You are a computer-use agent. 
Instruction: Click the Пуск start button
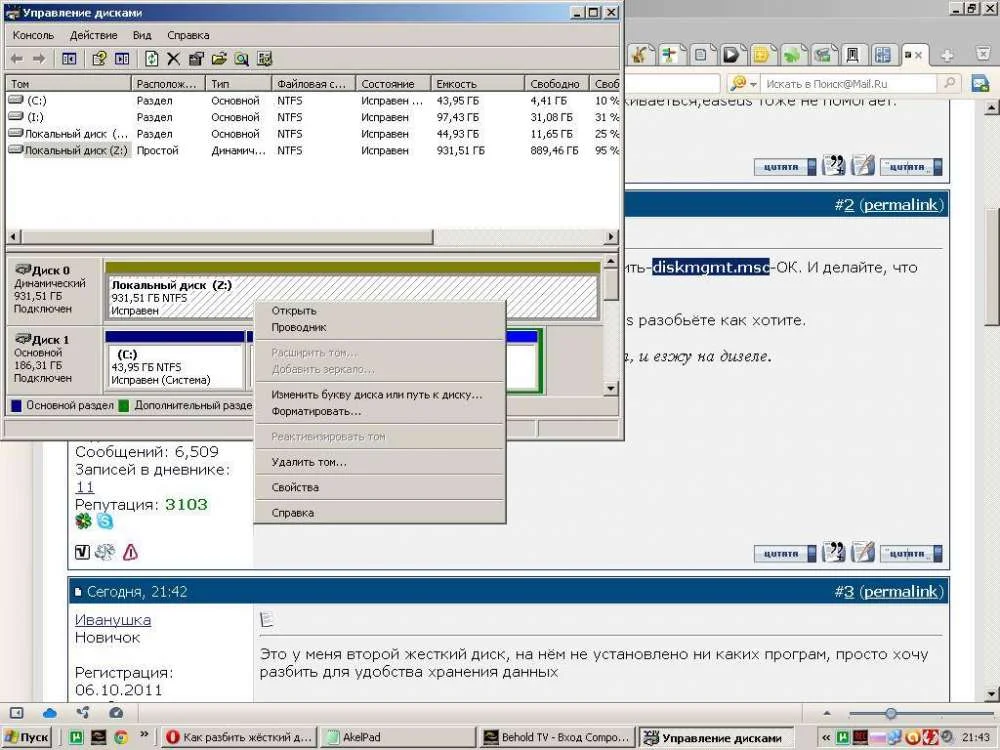pyautogui.click(x=26, y=737)
